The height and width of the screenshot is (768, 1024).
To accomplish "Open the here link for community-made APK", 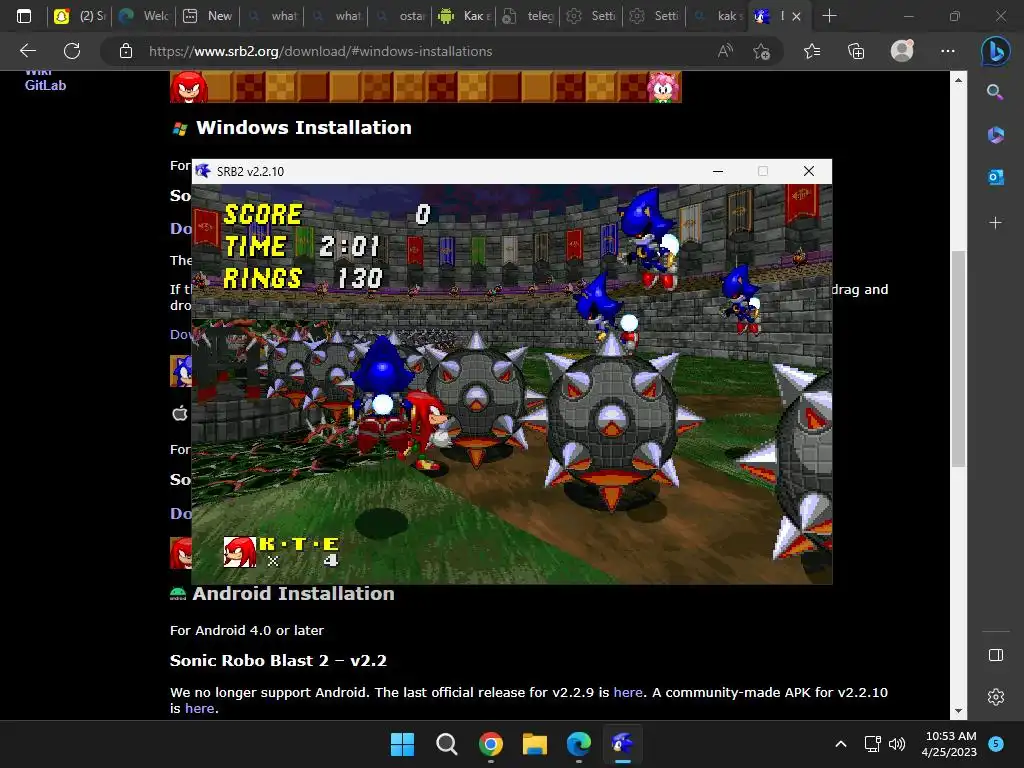I will (199, 709).
